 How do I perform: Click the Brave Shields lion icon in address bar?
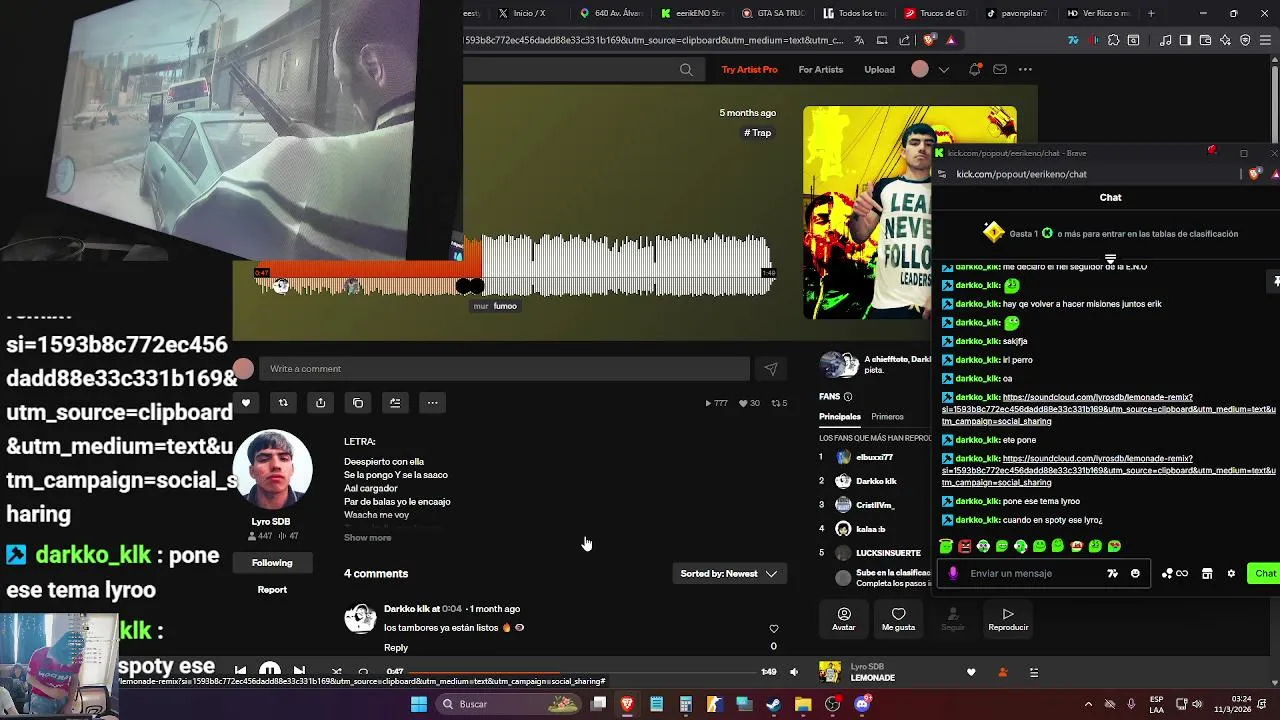pyautogui.click(x=929, y=40)
